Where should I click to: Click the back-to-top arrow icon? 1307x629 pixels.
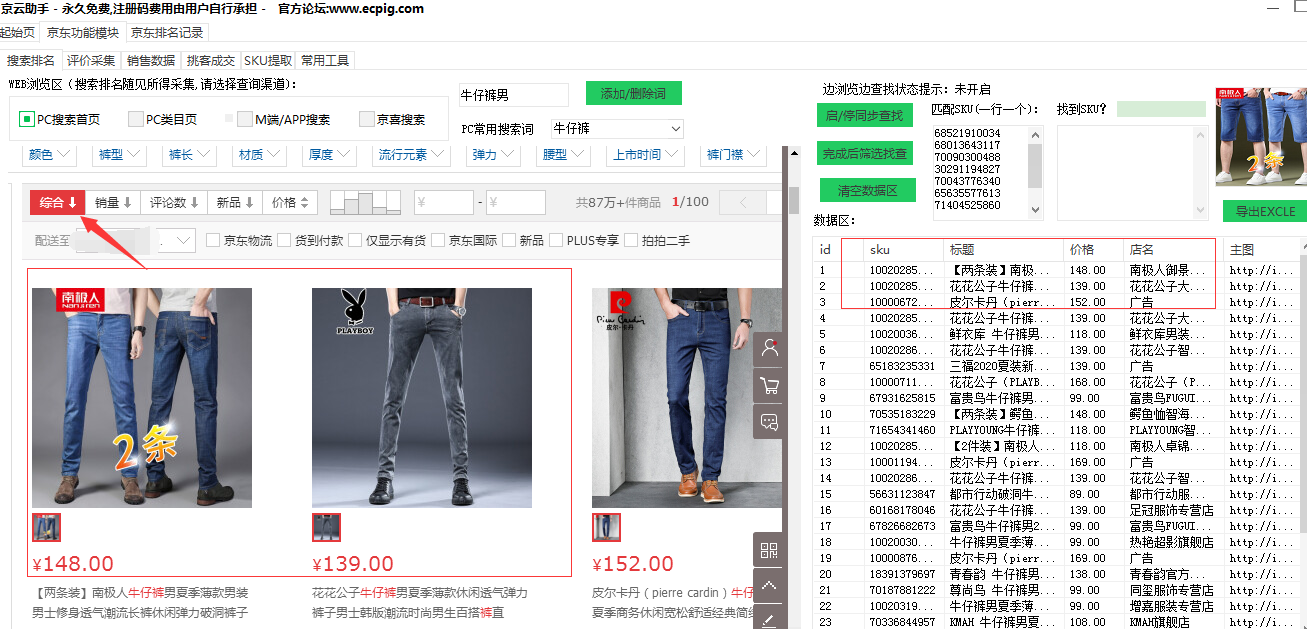point(769,586)
